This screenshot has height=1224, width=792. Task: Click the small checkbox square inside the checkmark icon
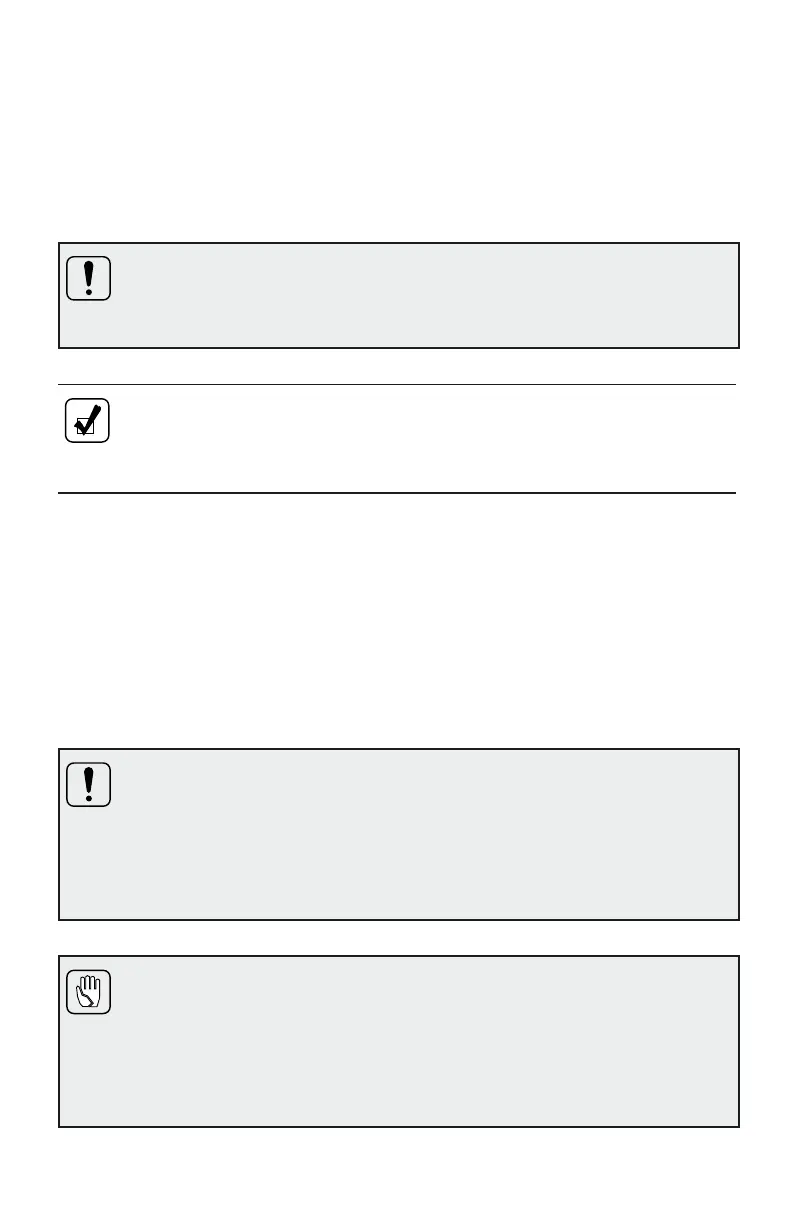85,427
